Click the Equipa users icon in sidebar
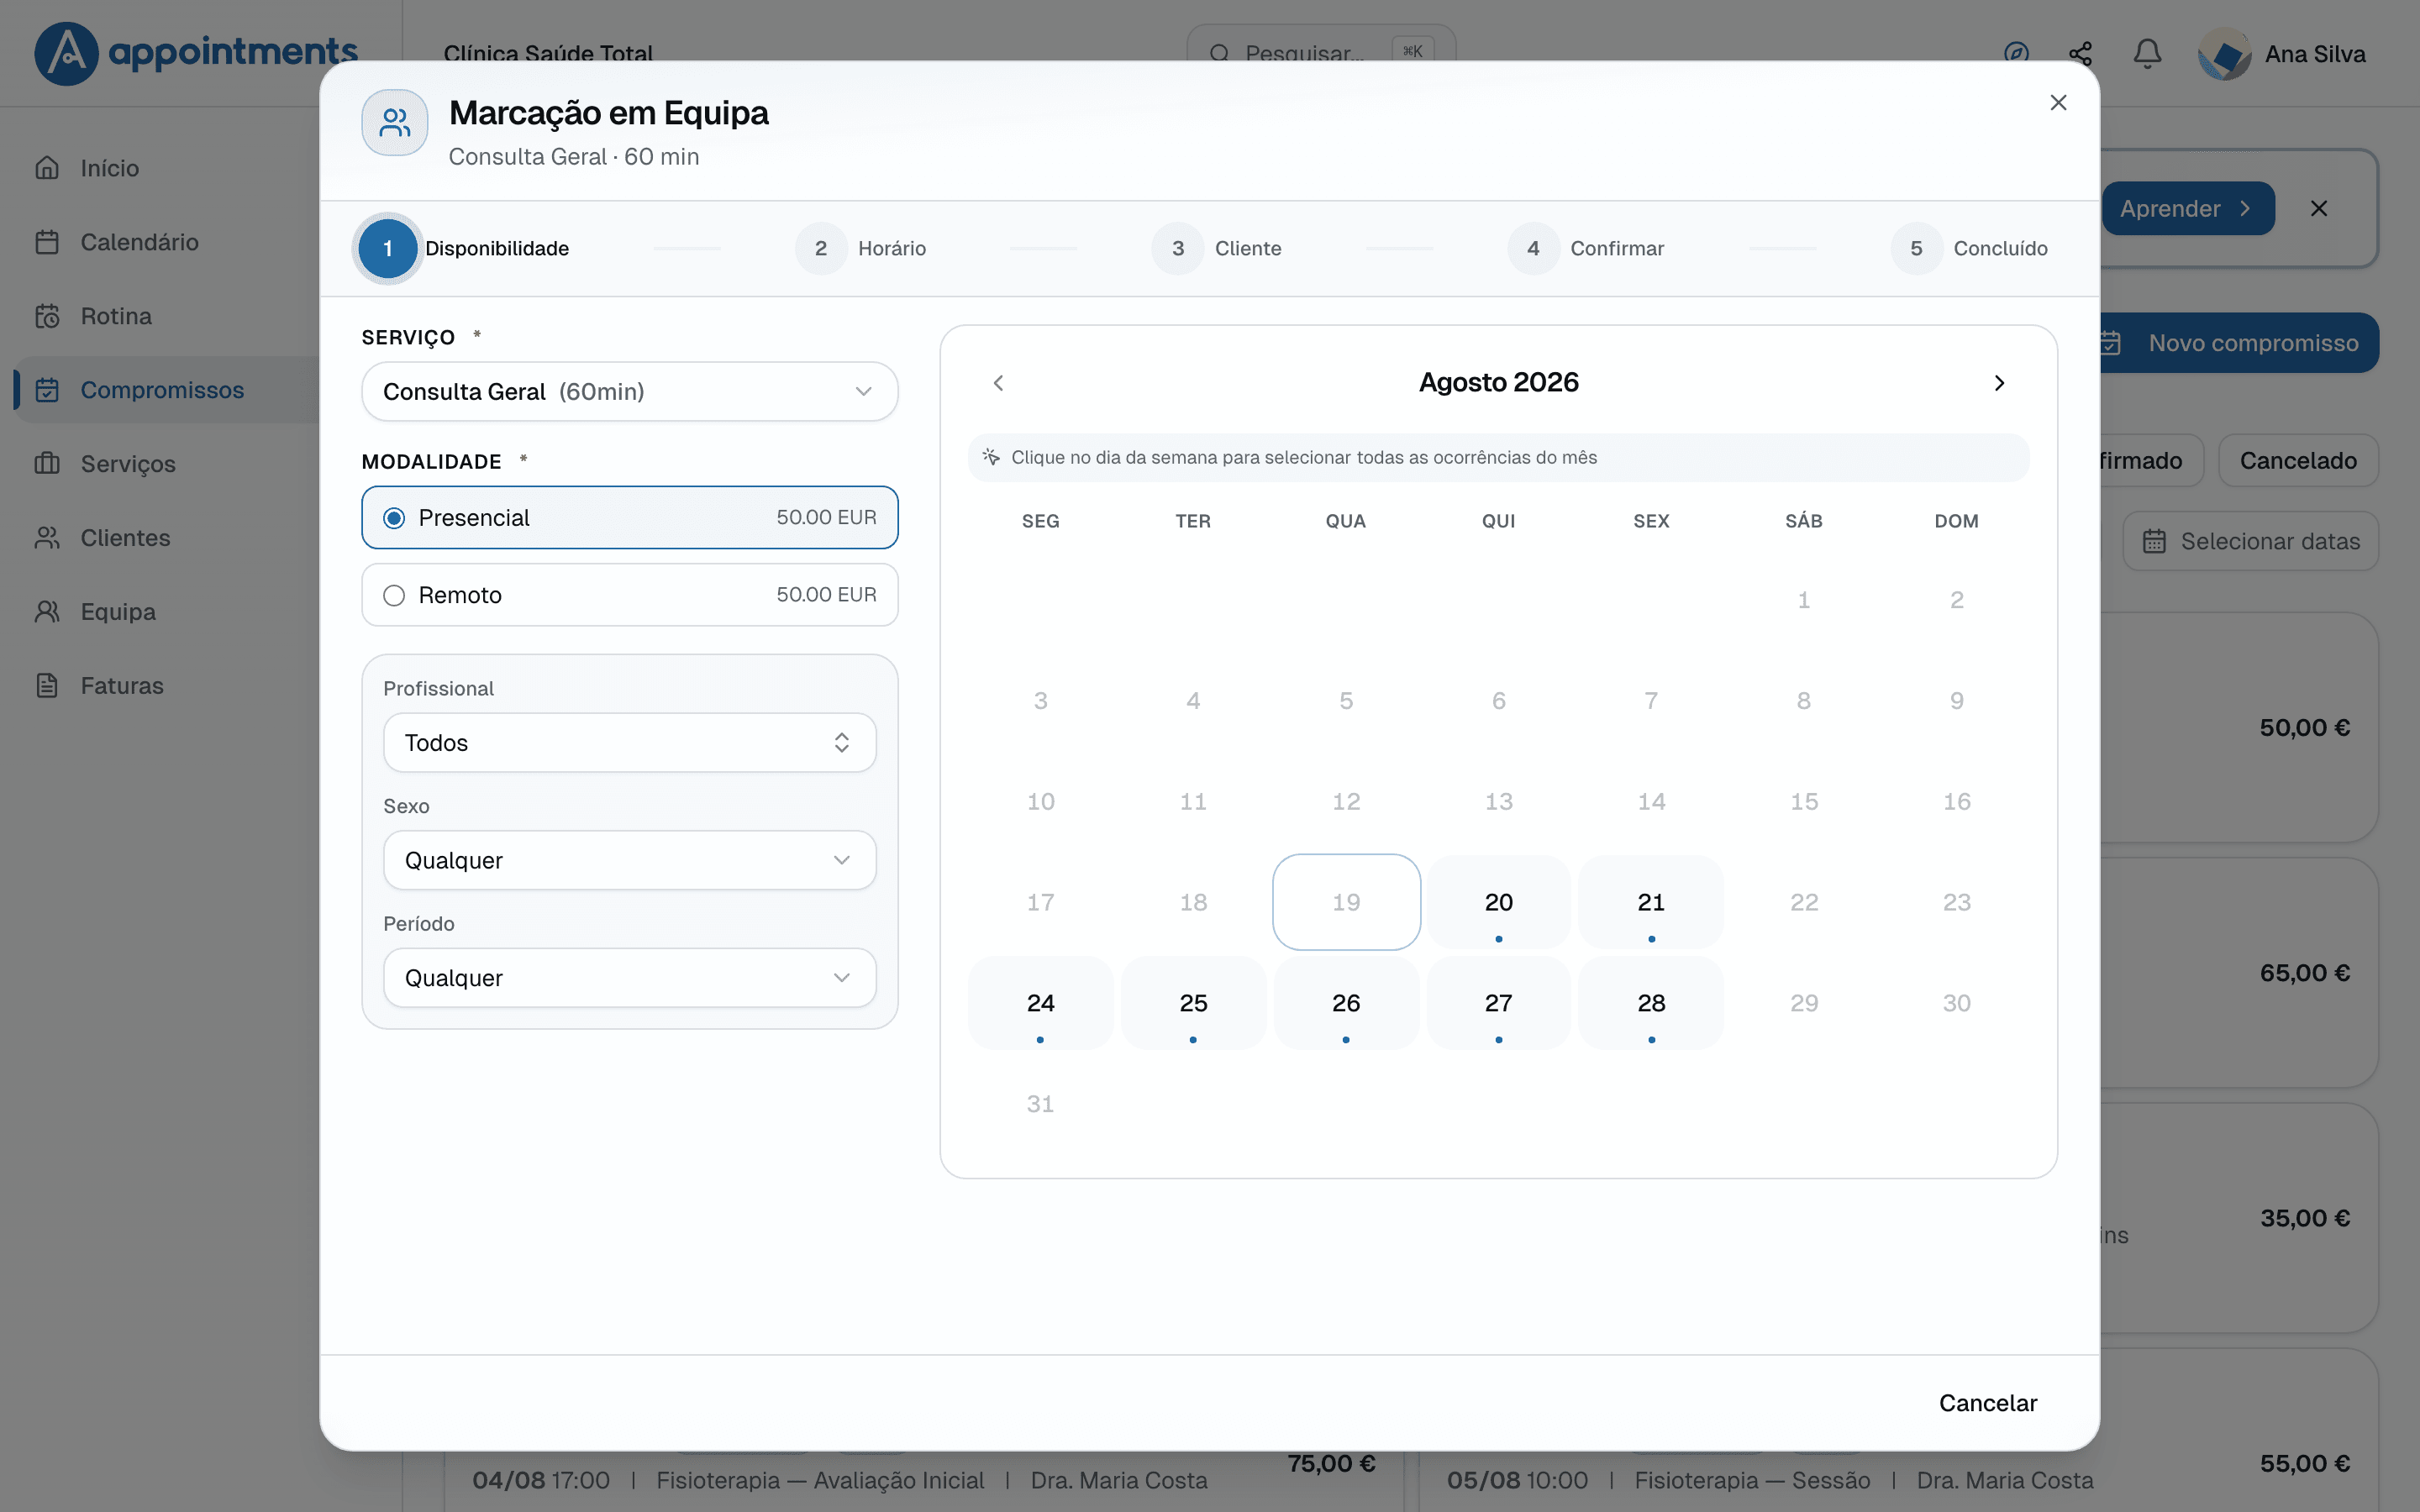 click(47, 612)
